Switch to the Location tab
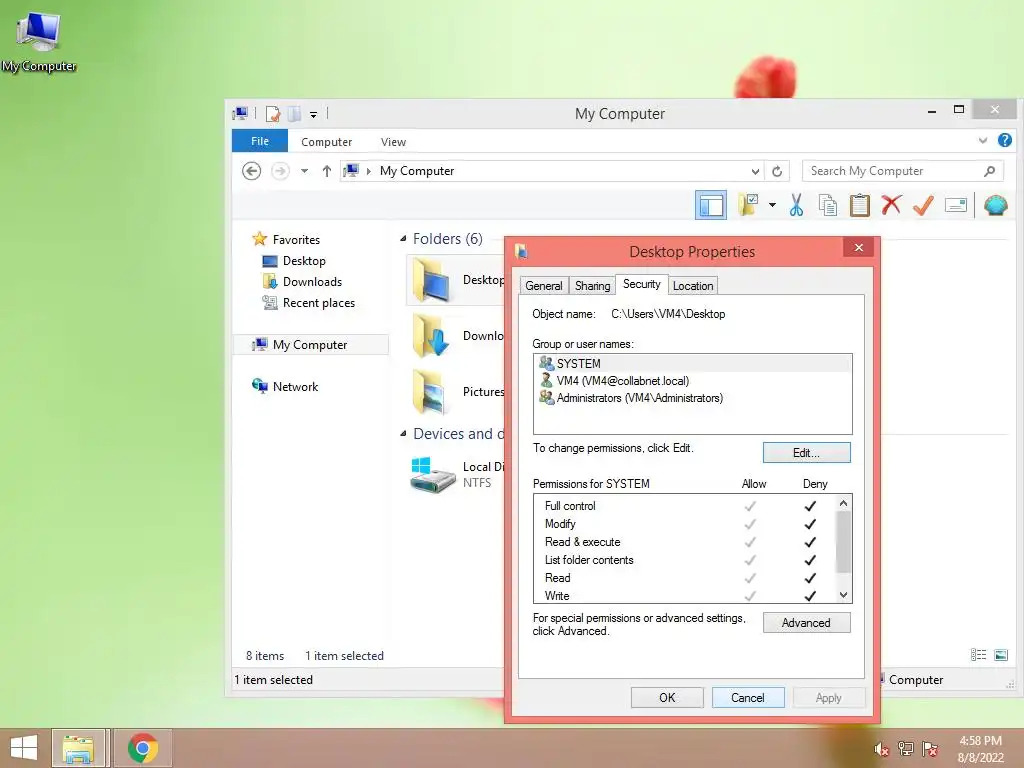Screen dimensions: 1024x768 click(692, 285)
